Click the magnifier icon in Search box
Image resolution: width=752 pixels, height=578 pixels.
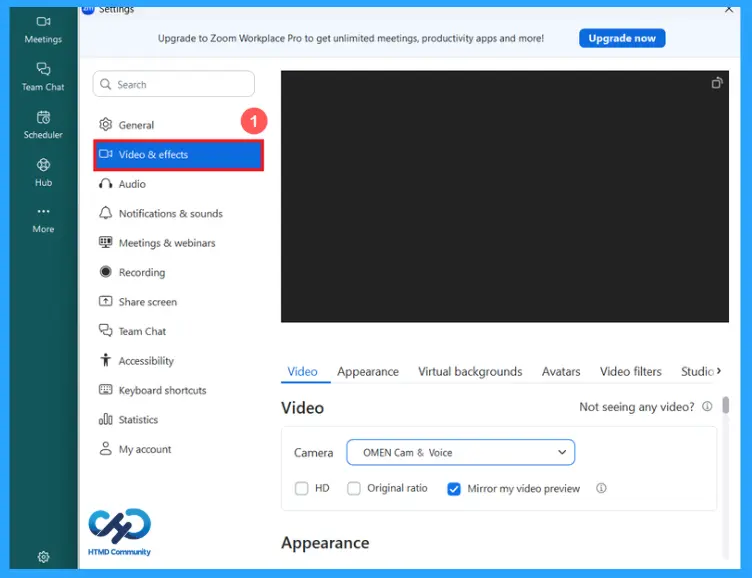[x=106, y=84]
